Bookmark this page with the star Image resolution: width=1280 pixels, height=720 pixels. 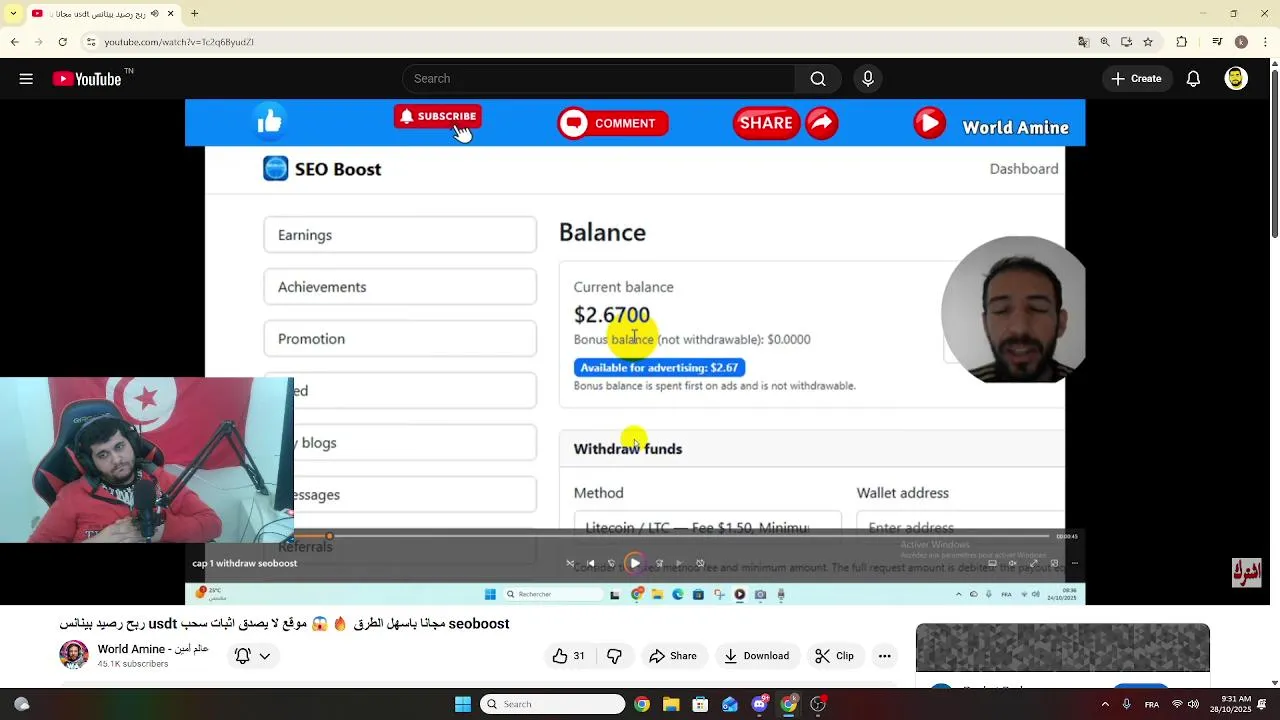tap(1148, 42)
